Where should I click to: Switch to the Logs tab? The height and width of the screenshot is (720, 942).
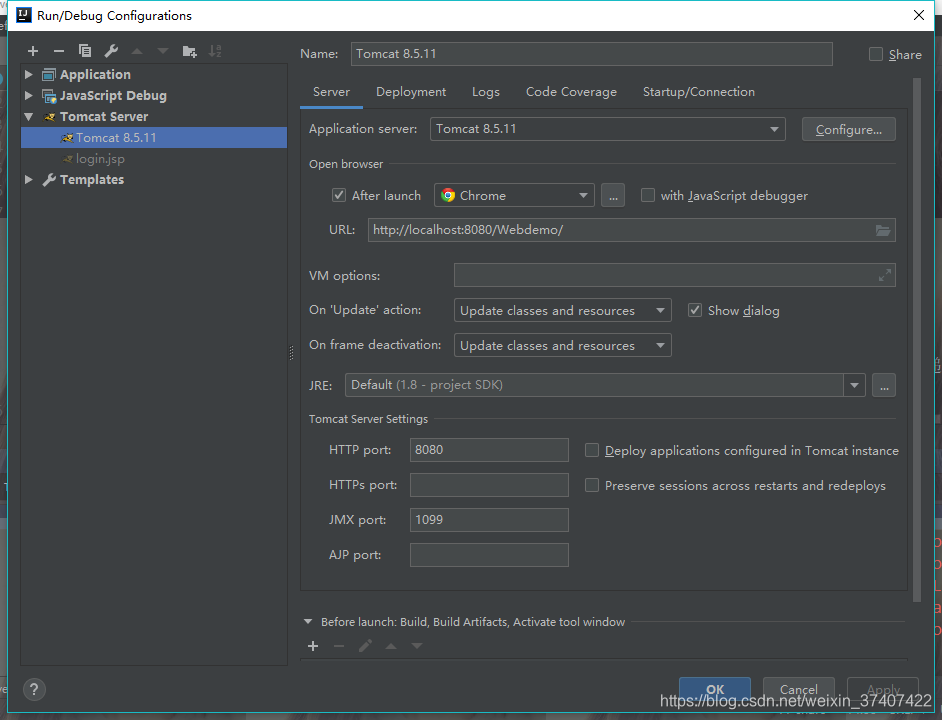pos(485,92)
